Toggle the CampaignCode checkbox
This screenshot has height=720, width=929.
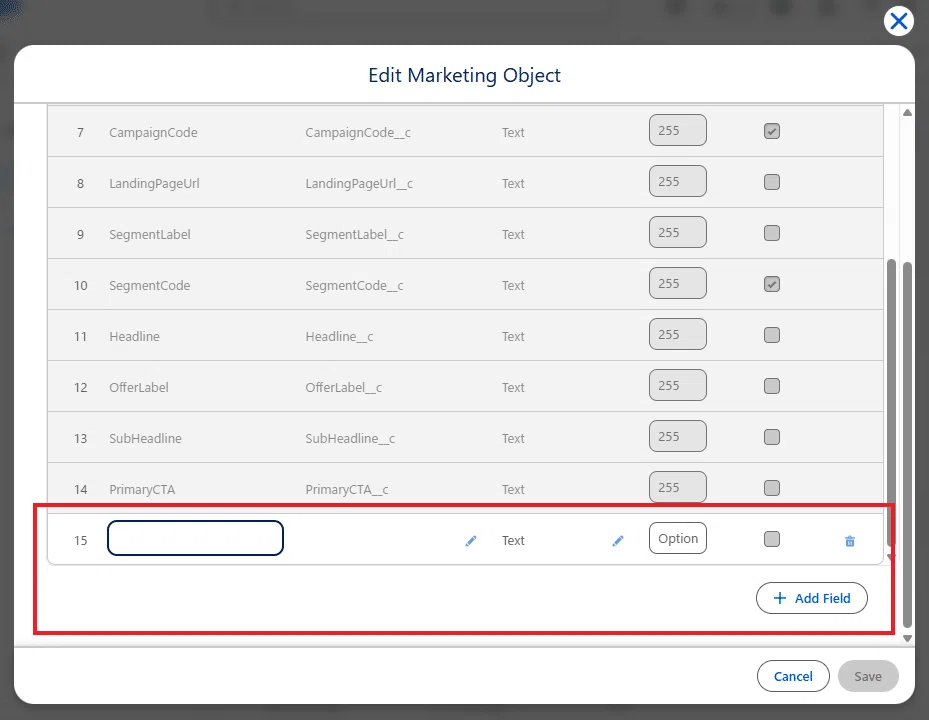771,131
